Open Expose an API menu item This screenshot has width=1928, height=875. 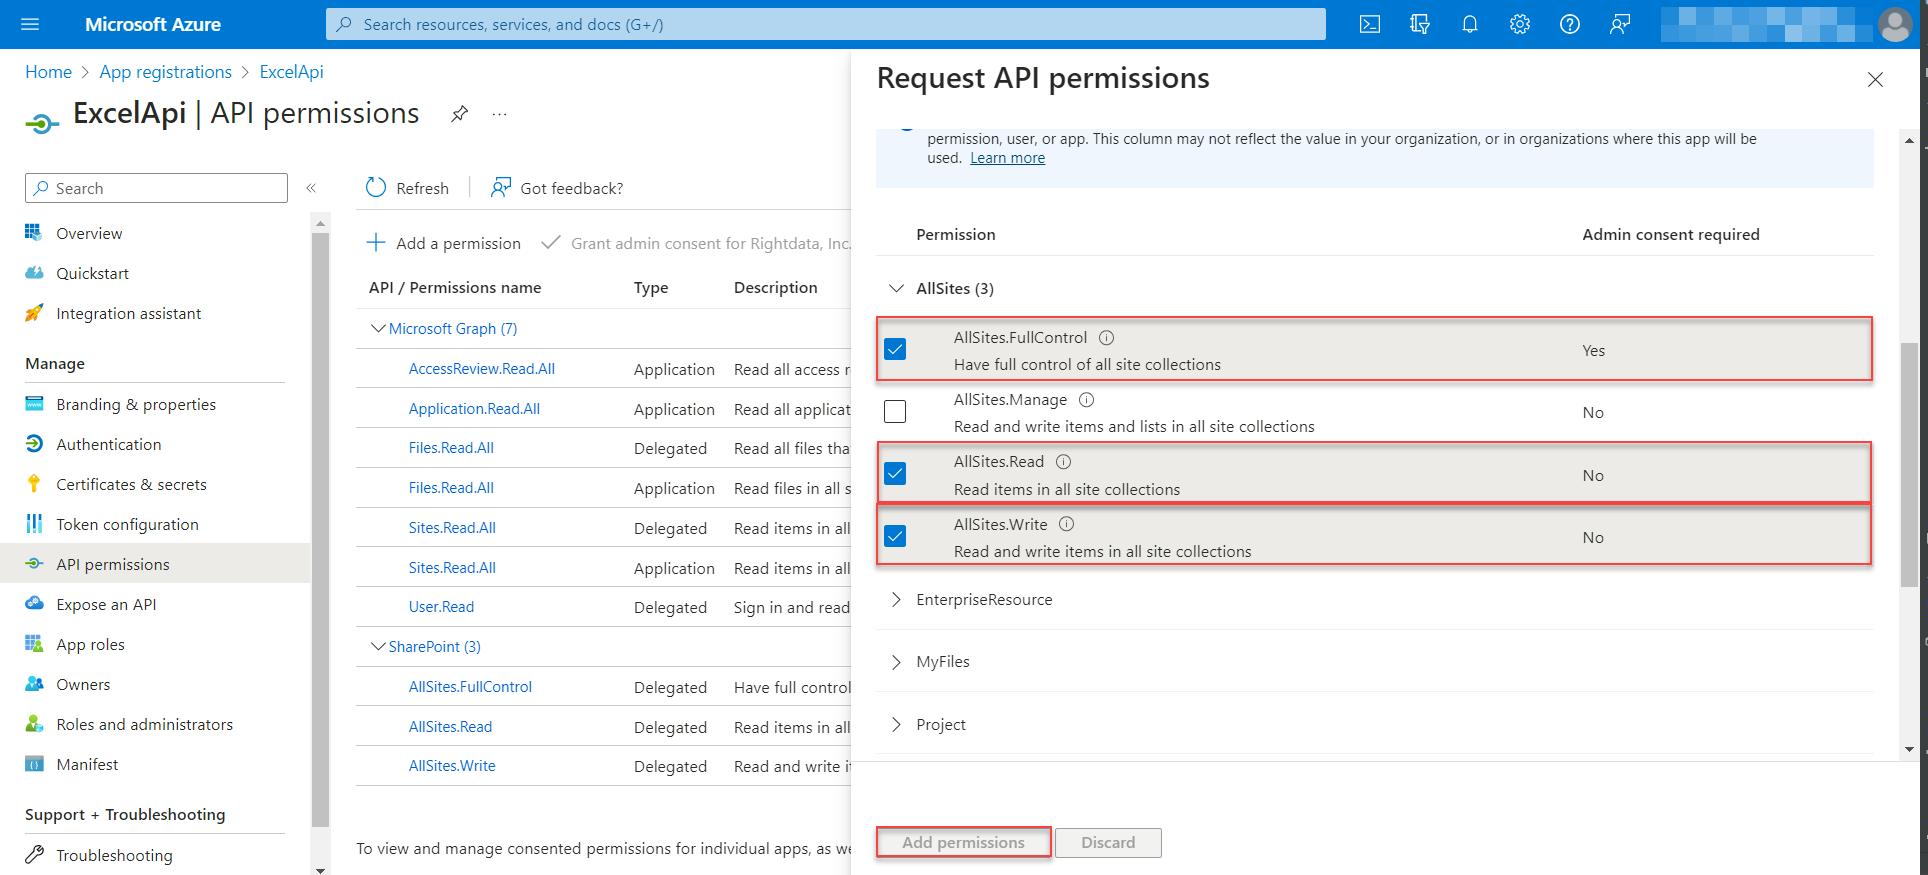[106, 604]
